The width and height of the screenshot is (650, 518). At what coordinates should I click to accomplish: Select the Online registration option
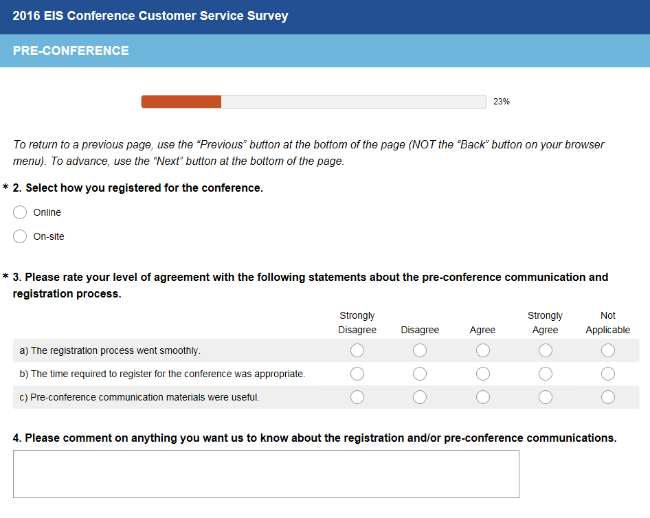(20, 212)
